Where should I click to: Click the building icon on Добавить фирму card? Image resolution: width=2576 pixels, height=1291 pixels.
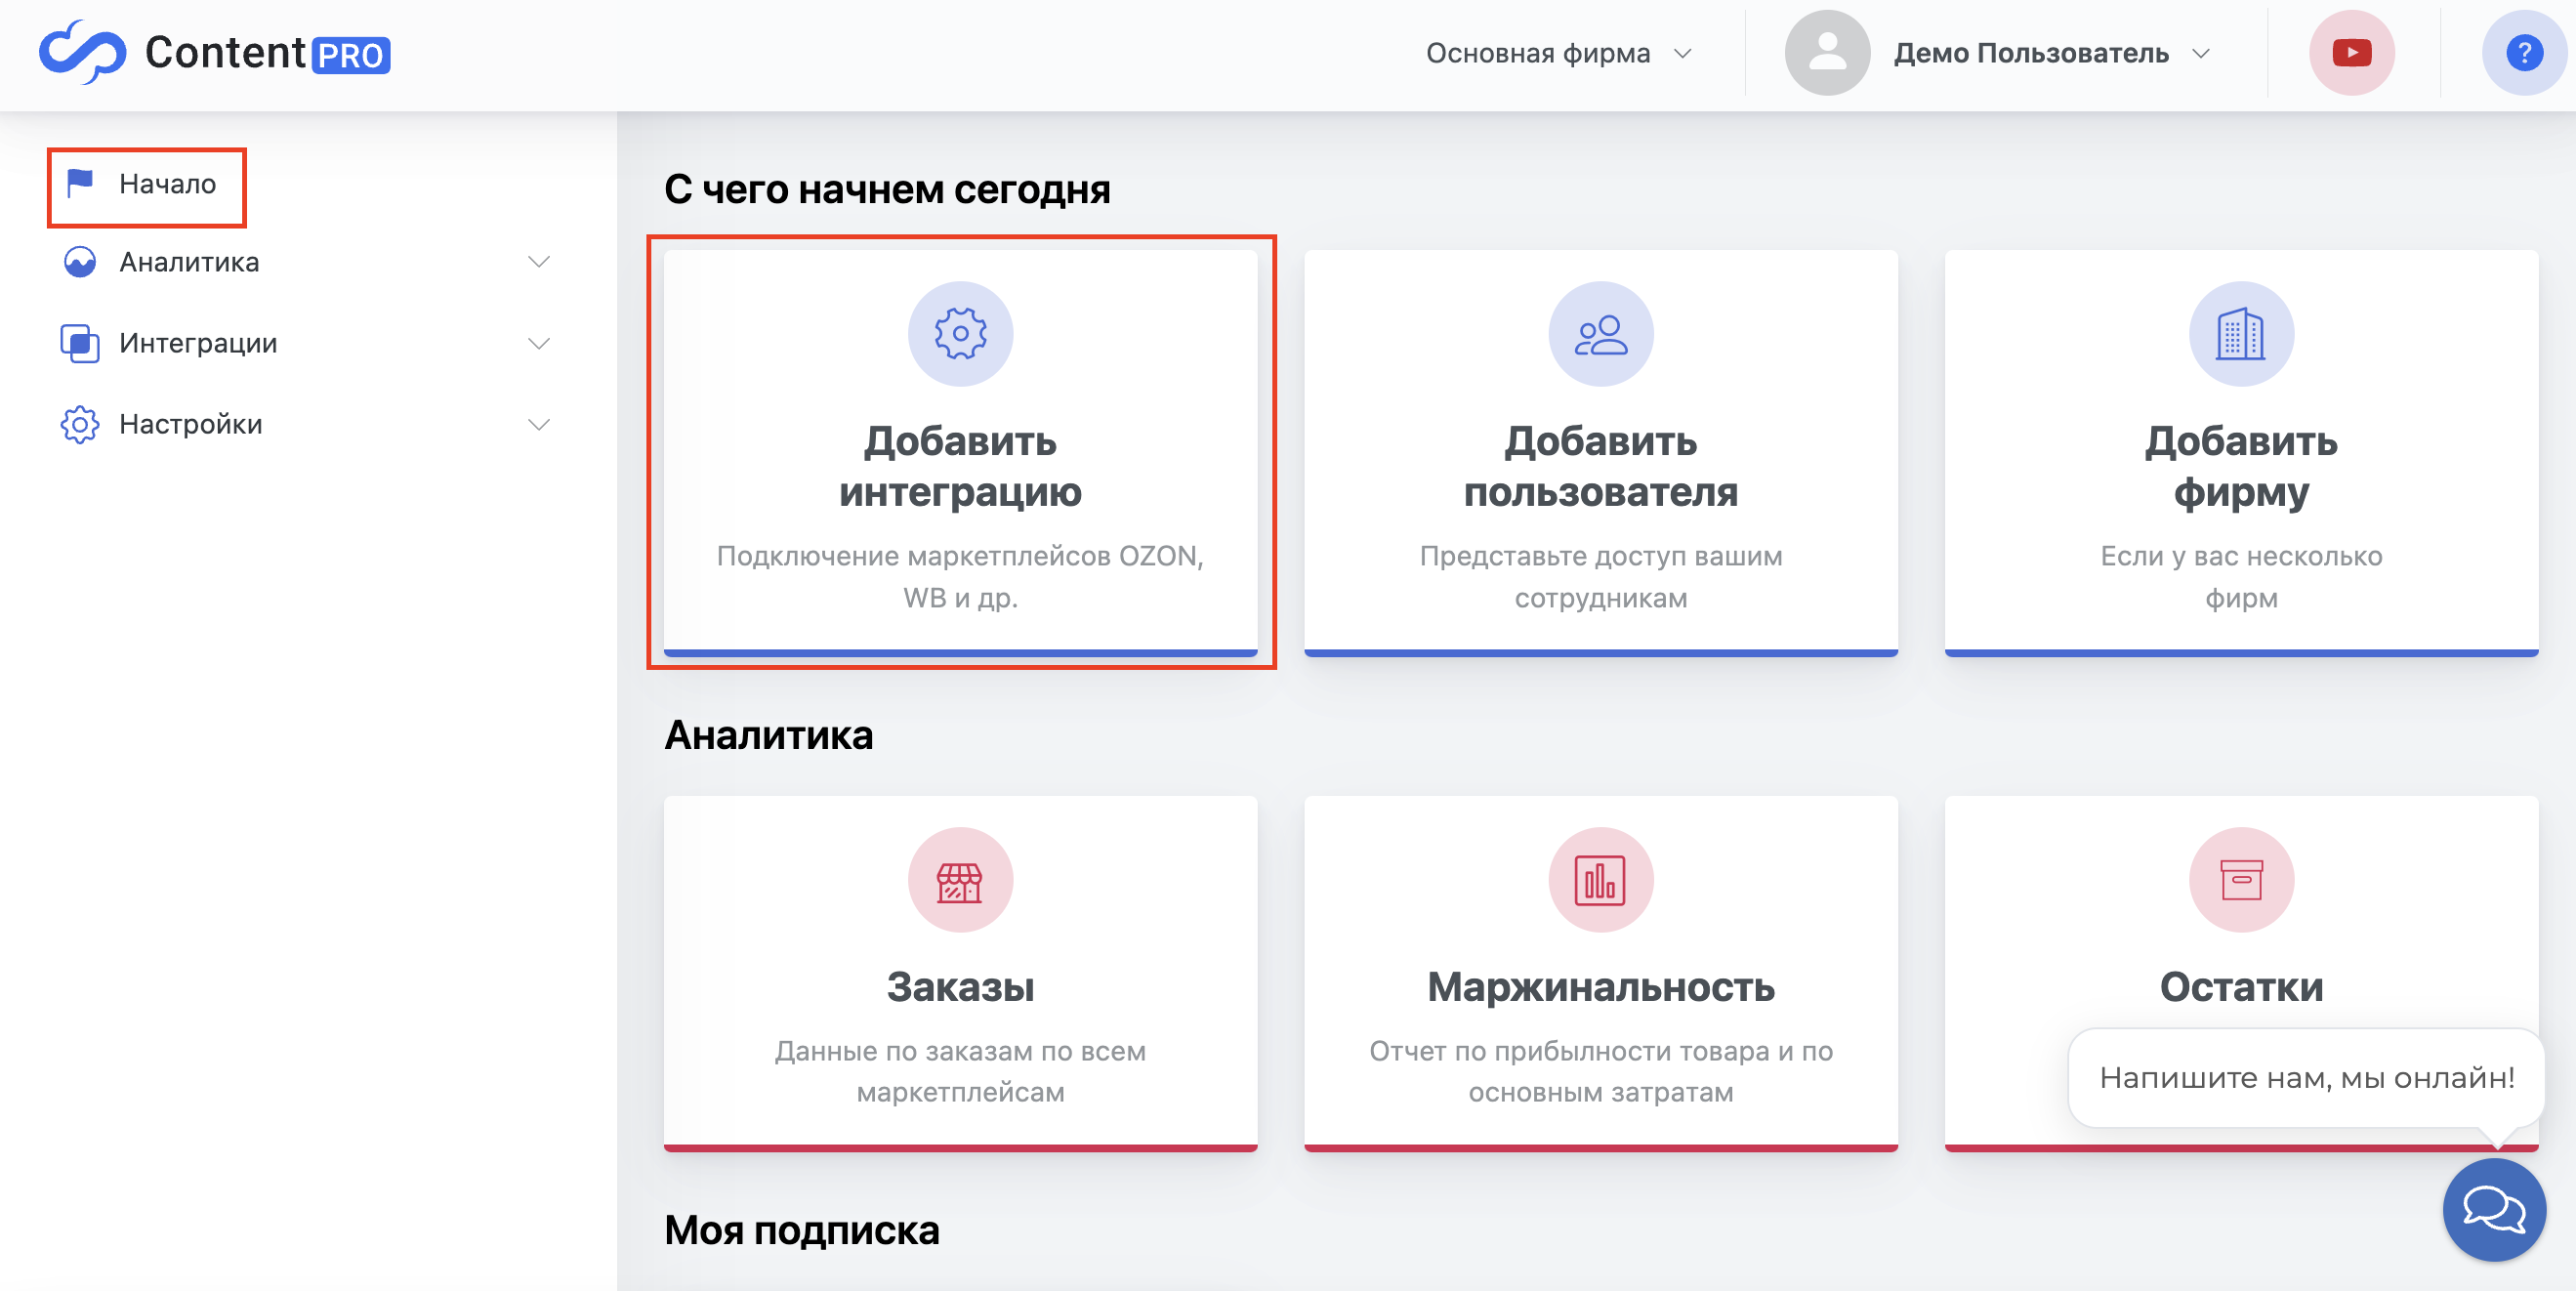(x=2241, y=334)
